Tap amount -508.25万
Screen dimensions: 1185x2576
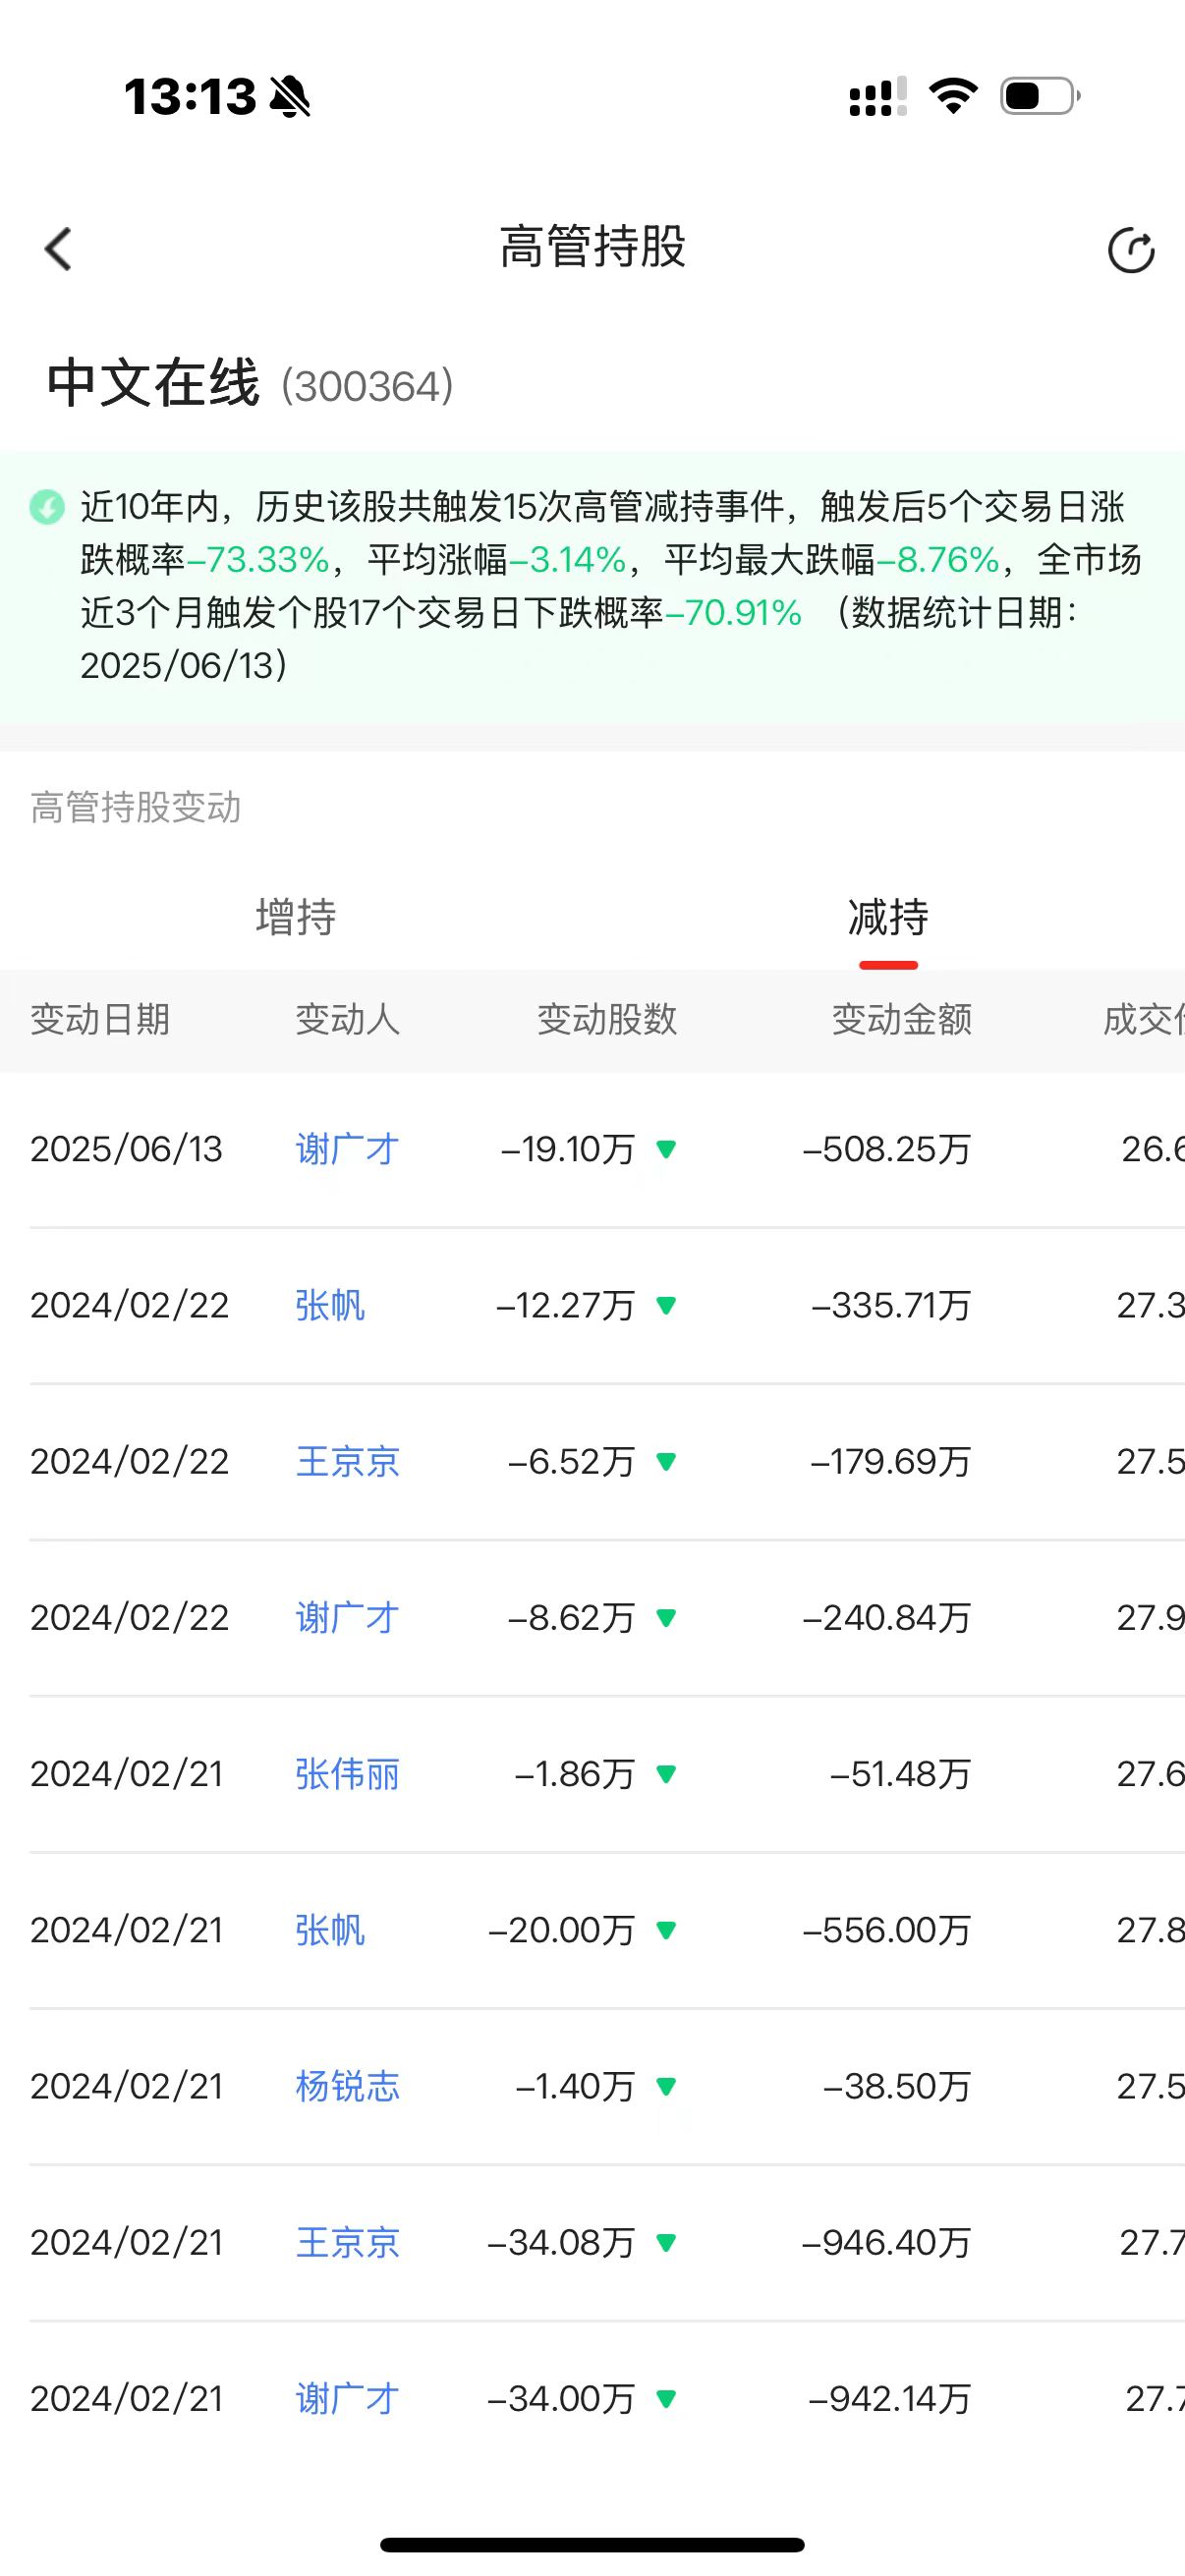click(887, 1149)
